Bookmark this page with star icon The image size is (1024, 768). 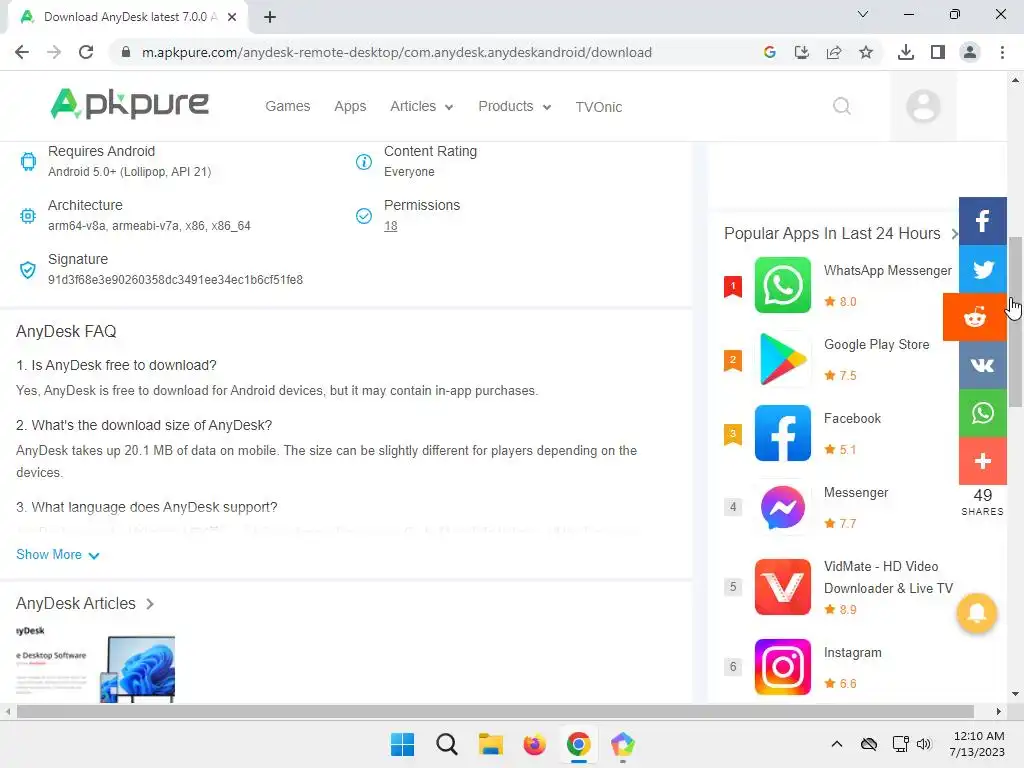point(866,52)
